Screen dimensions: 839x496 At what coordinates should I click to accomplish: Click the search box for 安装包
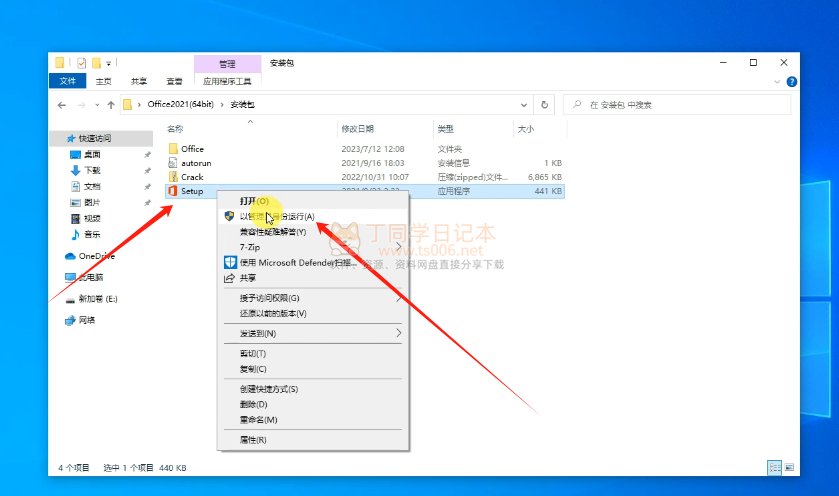tap(677, 105)
